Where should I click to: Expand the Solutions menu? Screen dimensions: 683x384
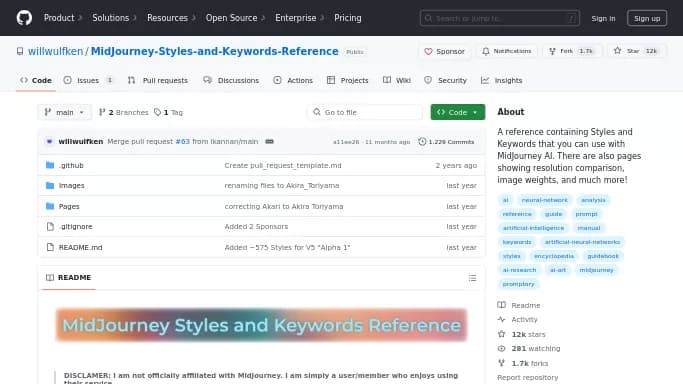114,18
